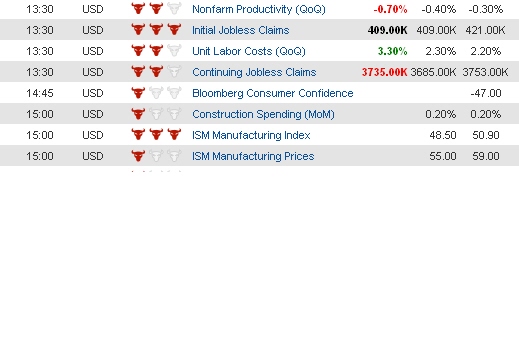Open the ISM Manufacturing Prices link
Image resolution: width=519 pixels, height=360 pixels.
[x=253, y=156]
